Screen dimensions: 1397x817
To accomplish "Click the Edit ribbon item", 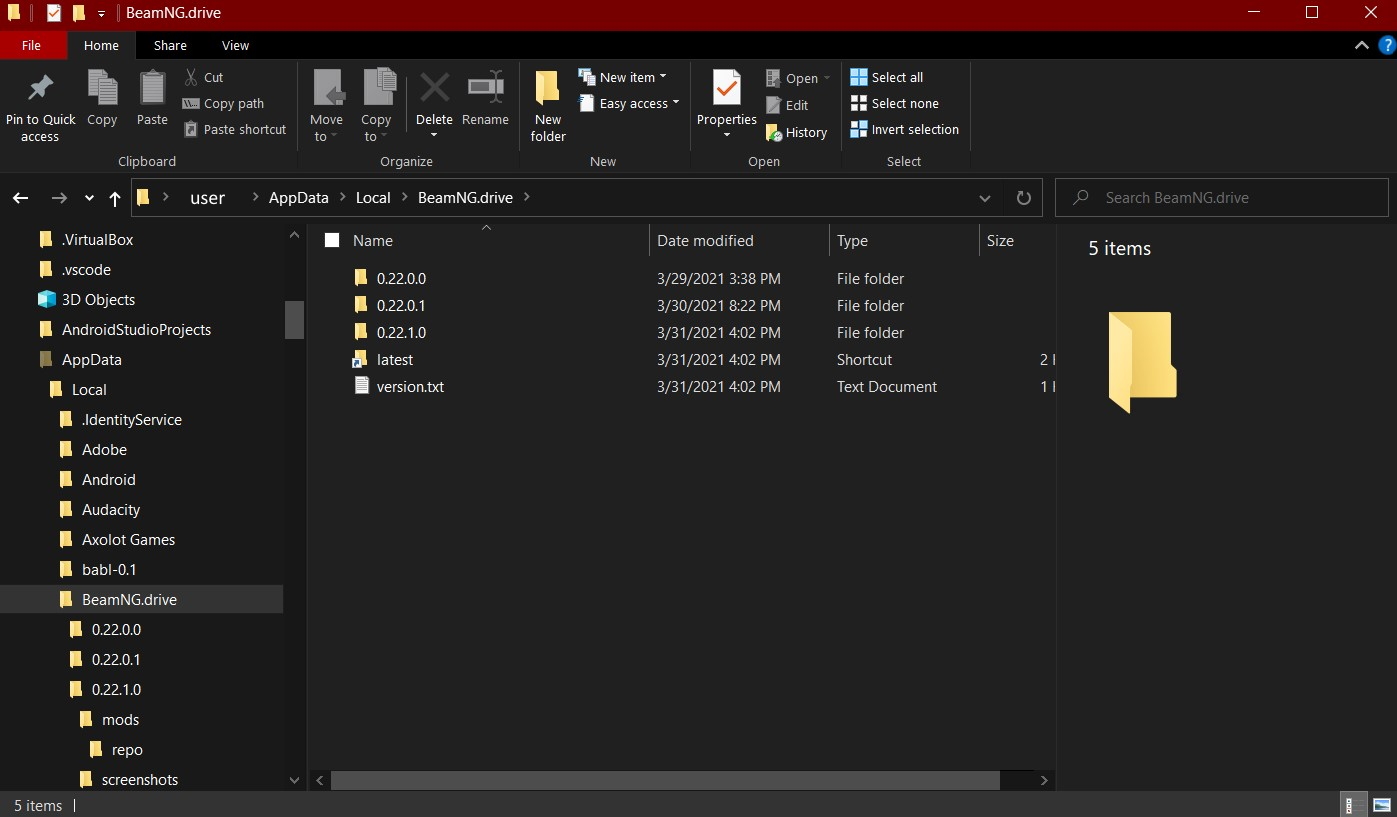I will pyautogui.click(x=787, y=105).
